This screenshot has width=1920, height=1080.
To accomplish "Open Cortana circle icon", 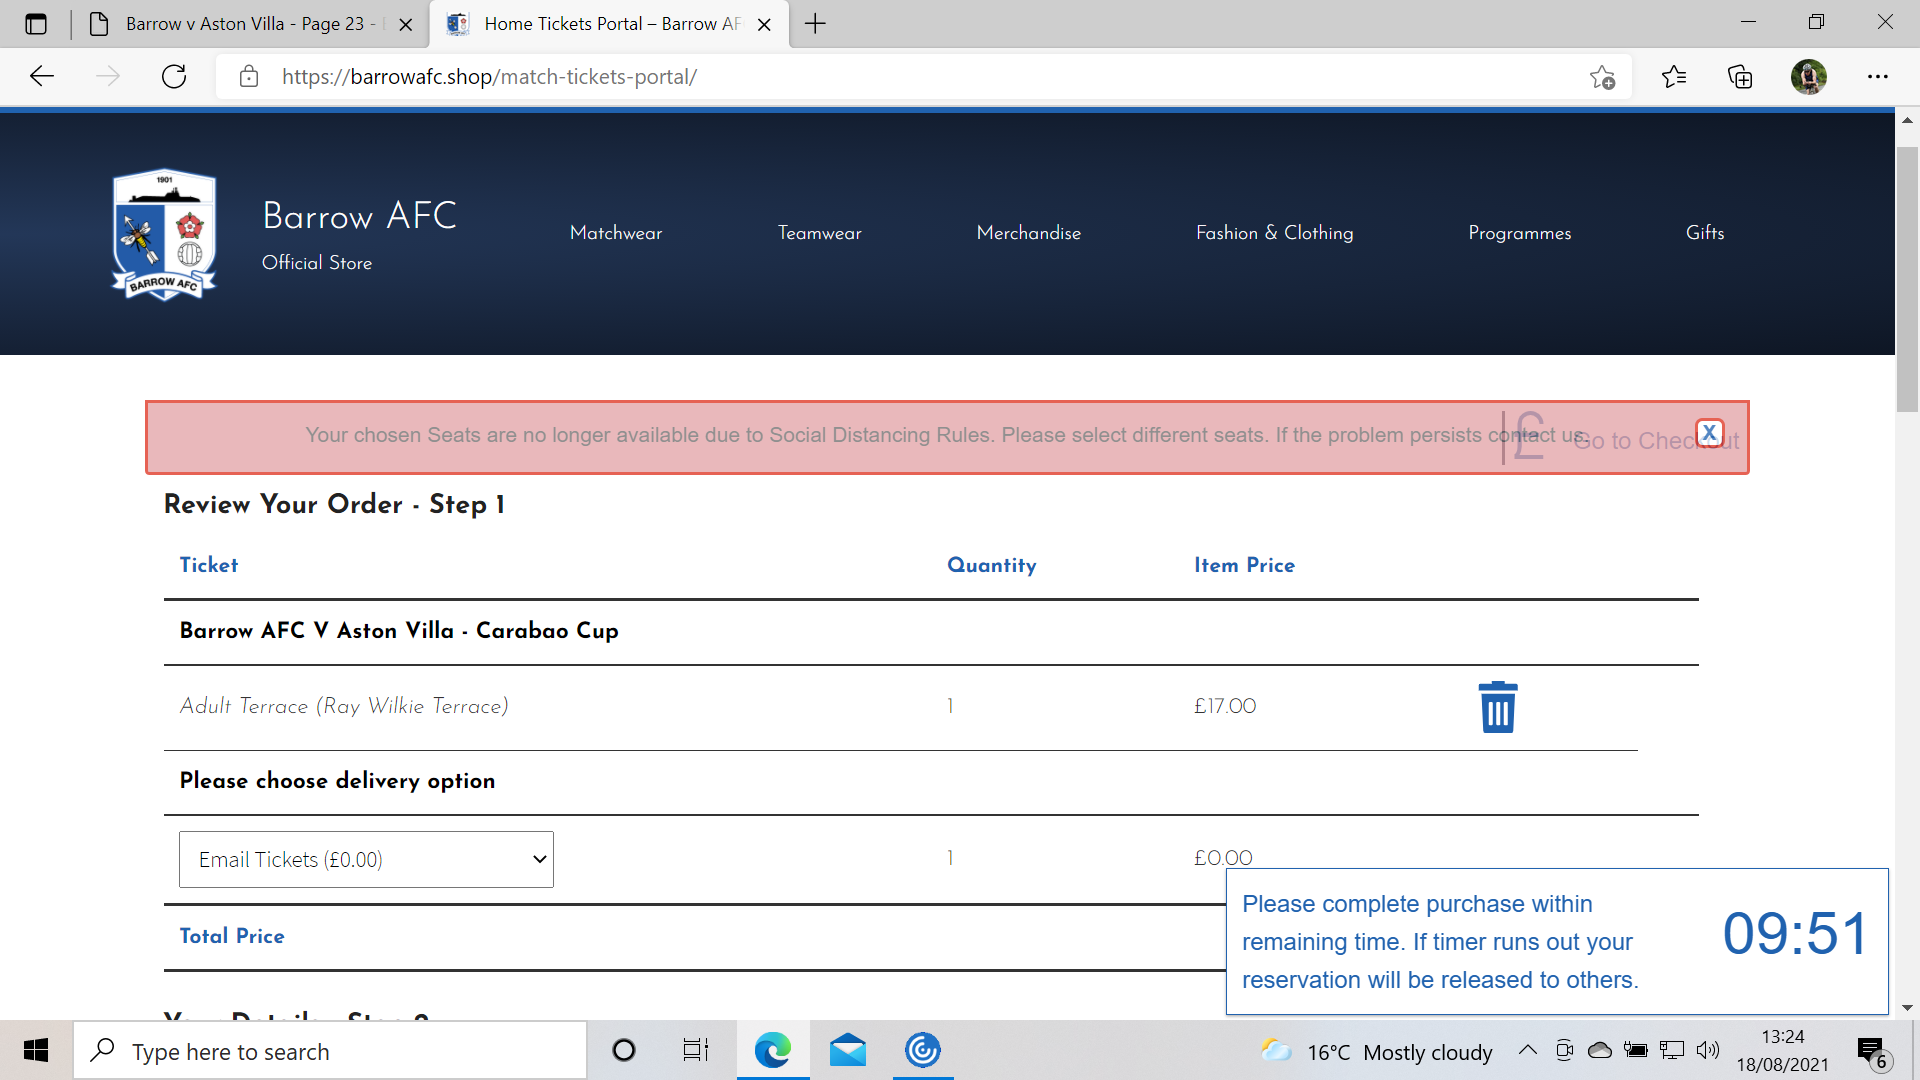I will tap(623, 1050).
